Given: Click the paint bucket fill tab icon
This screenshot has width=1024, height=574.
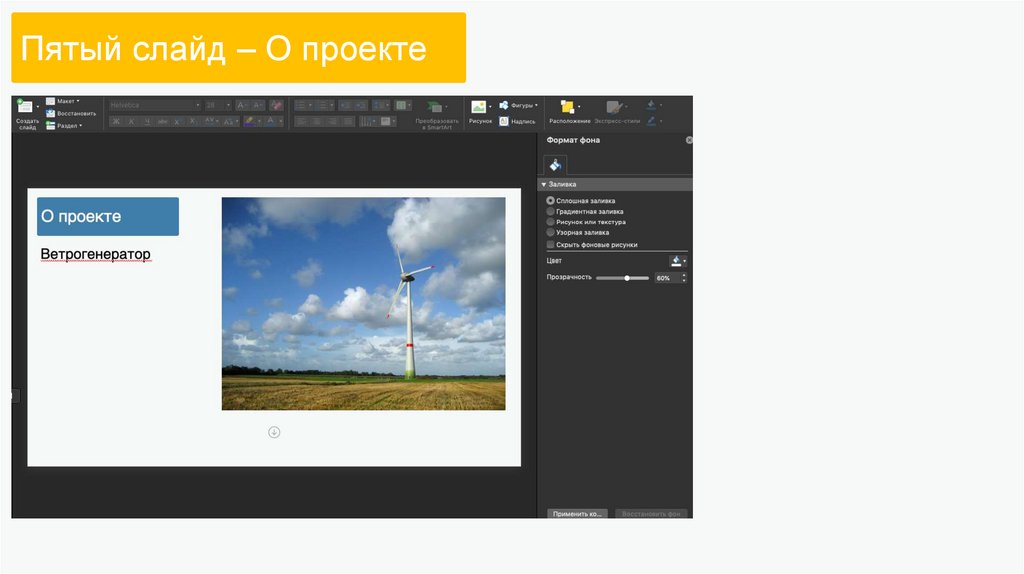Looking at the screenshot, I should [x=555, y=165].
